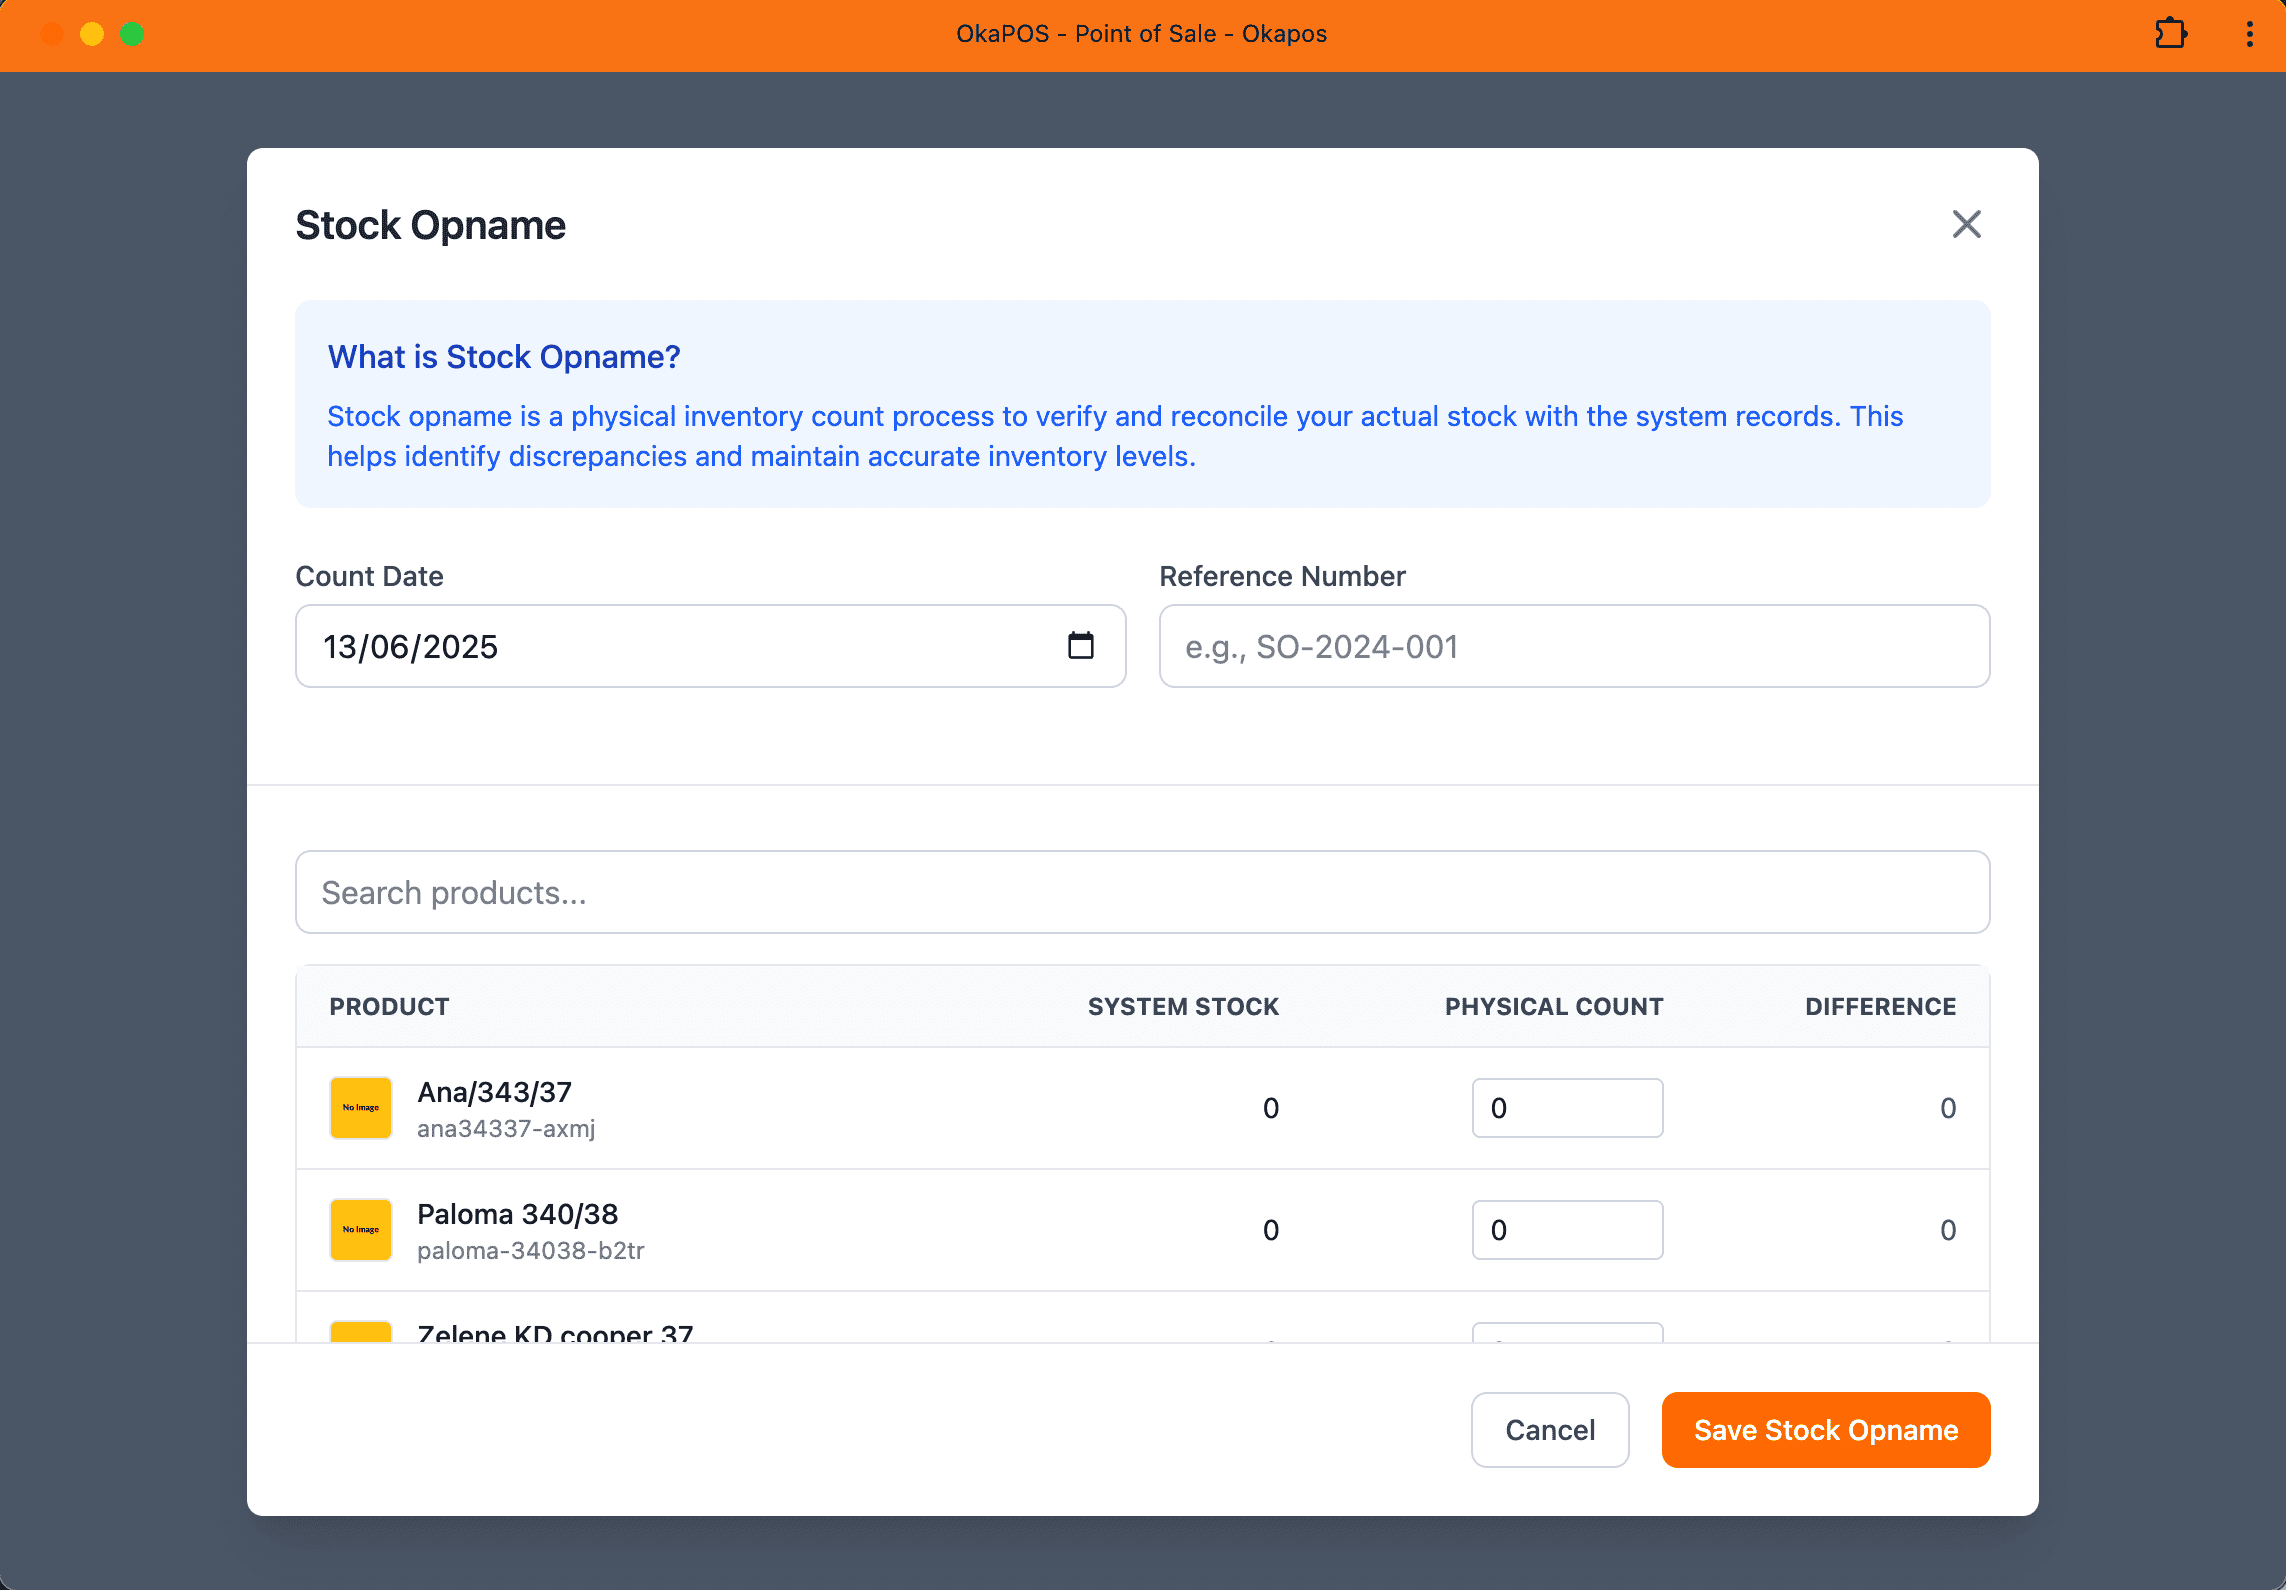Open the calendar icon in Count Date field
Image resolution: width=2286 pixels, height=1590 pixels.
click(1080, 646)
